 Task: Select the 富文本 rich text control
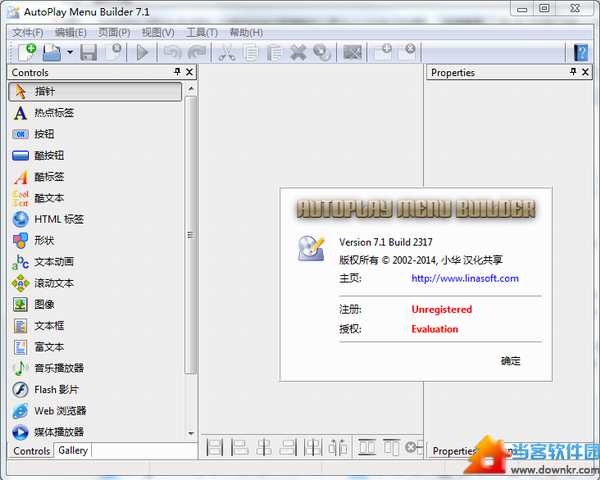[95, 347]
